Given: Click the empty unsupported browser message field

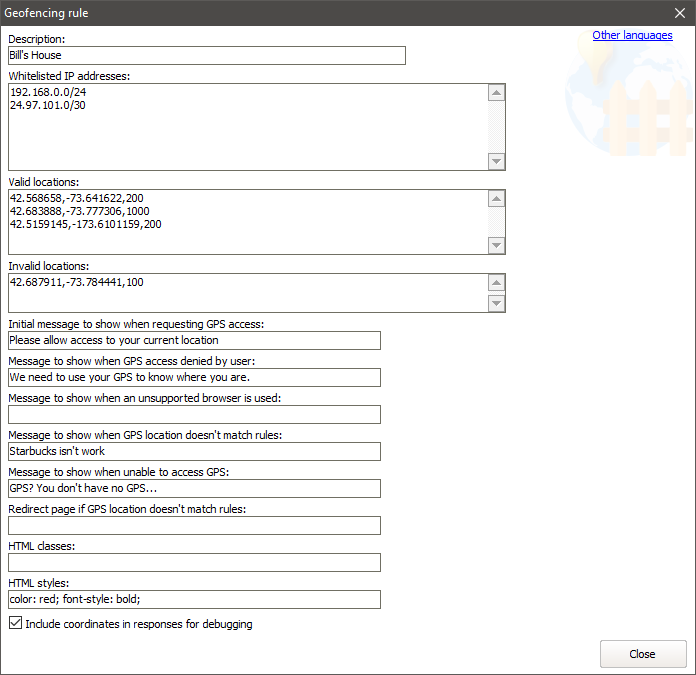Looking at the screenshot, I should (x=194, y=414).
